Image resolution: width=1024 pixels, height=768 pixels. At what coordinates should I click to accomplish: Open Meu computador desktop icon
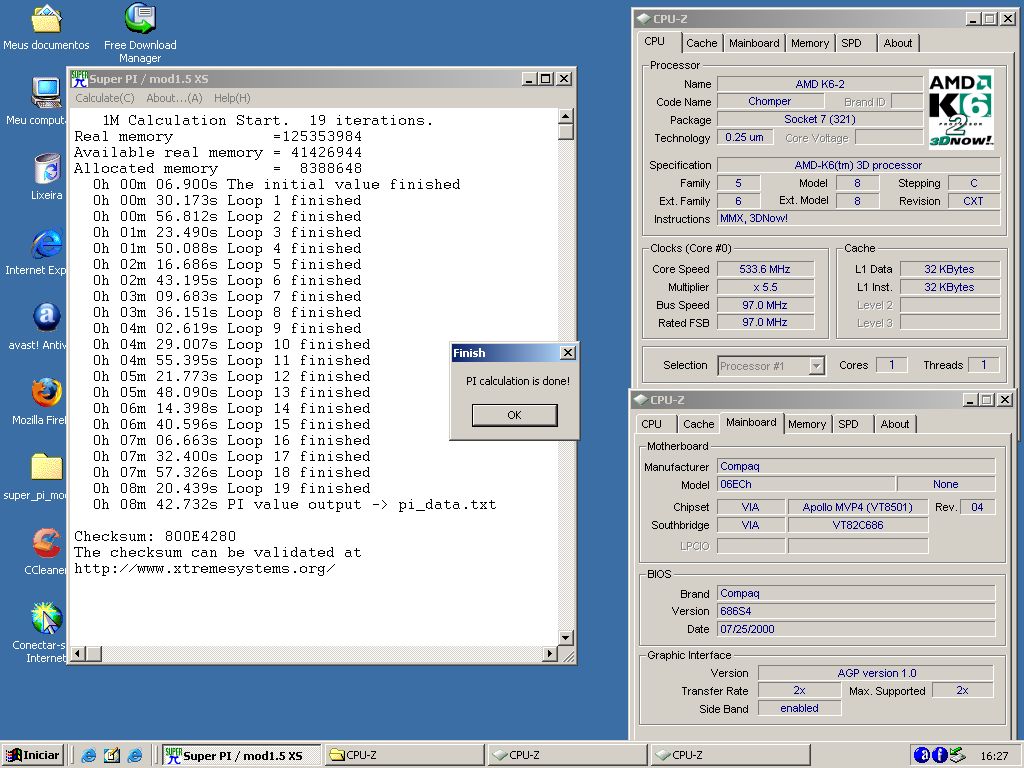click(46, 93)
